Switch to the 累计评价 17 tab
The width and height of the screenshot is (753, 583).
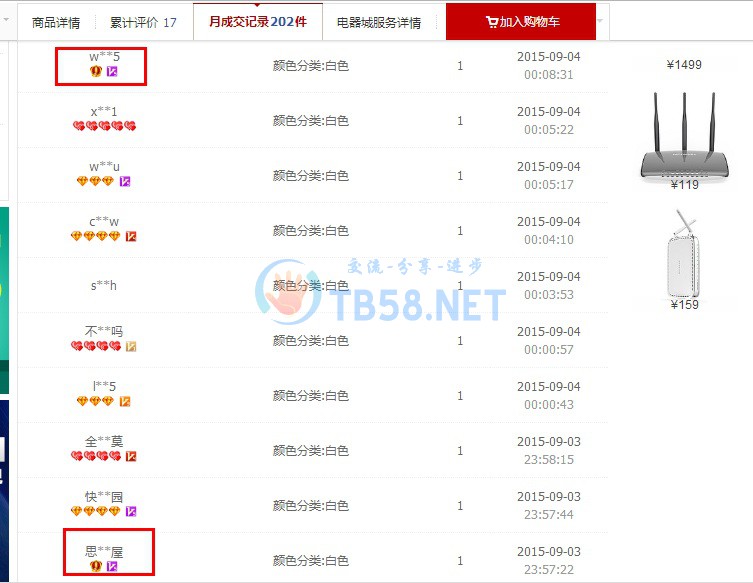pyautogui.click(x=143, y=23)
